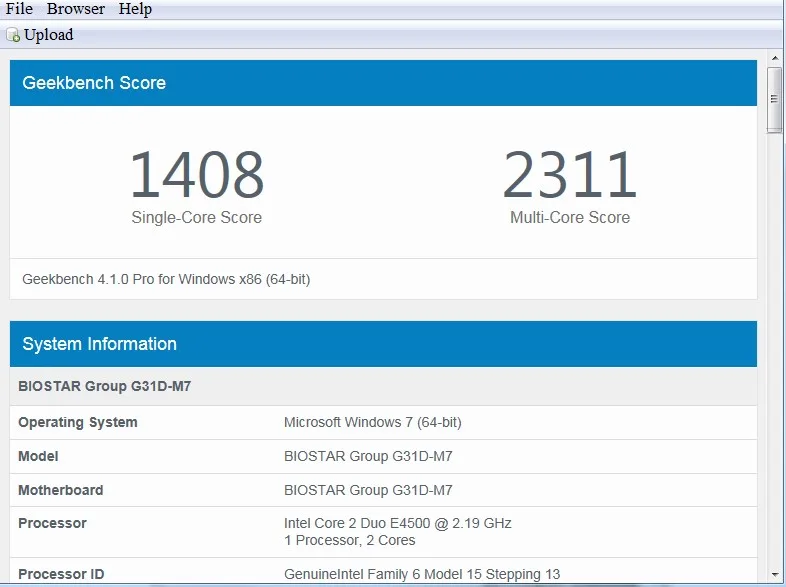Click the Operating System row label

coord(78,422)
